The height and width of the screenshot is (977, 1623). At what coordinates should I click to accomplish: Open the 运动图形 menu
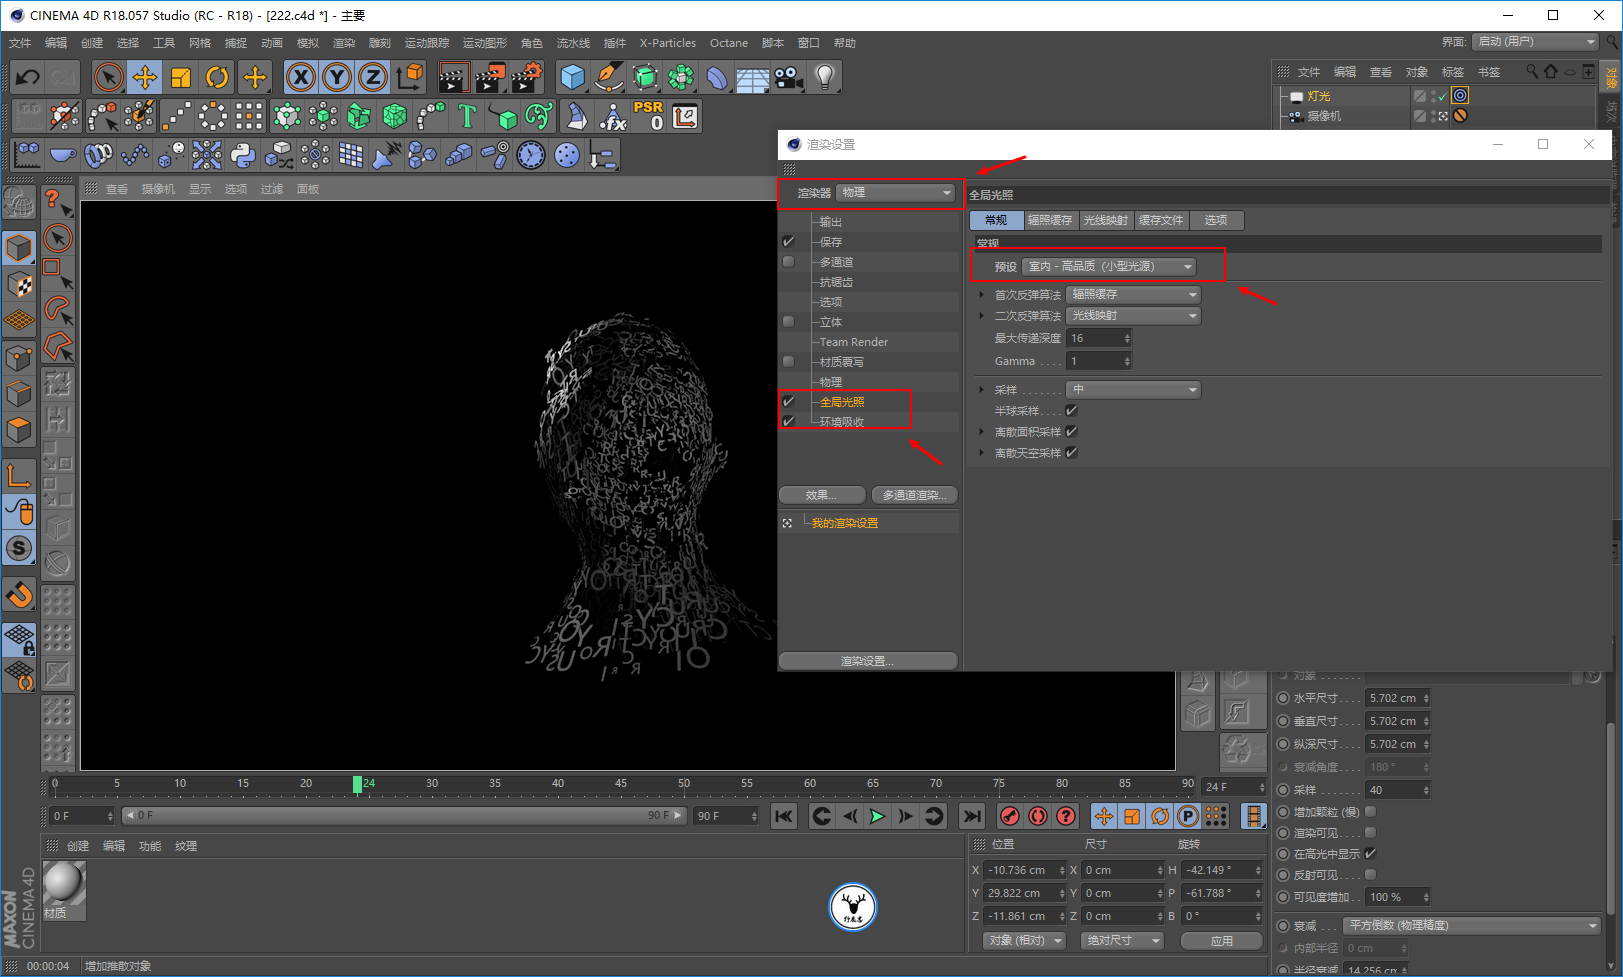click(485, 43)
